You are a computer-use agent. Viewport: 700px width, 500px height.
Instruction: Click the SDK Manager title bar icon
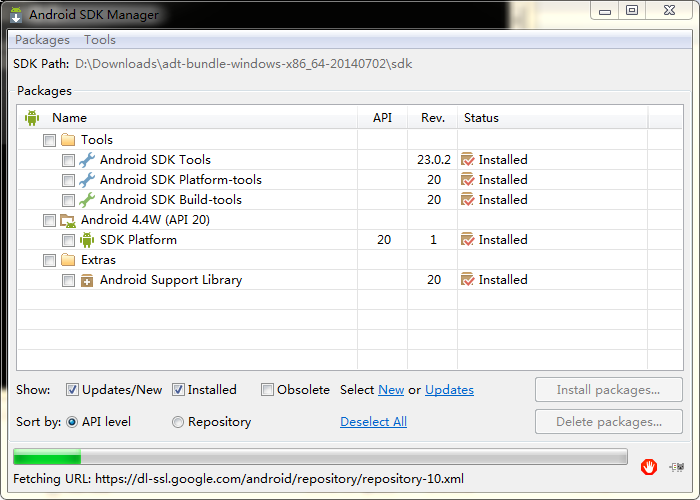[x=16, y=14]
